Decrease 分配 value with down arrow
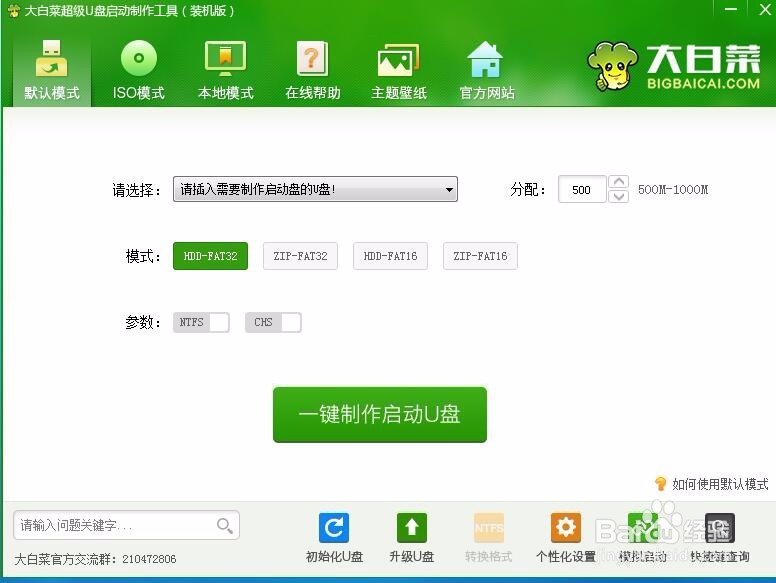Image resolution: width=776 pixels, height=583 pixels. point(619,196)
